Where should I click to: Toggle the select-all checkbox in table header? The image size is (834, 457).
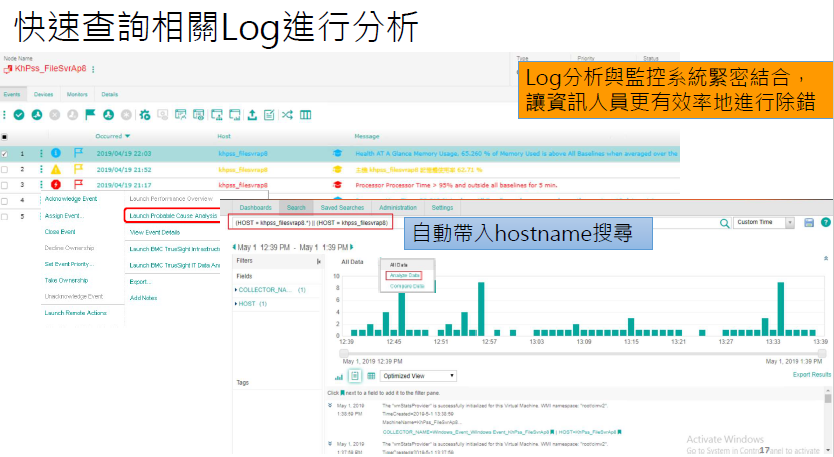point(4,137)
